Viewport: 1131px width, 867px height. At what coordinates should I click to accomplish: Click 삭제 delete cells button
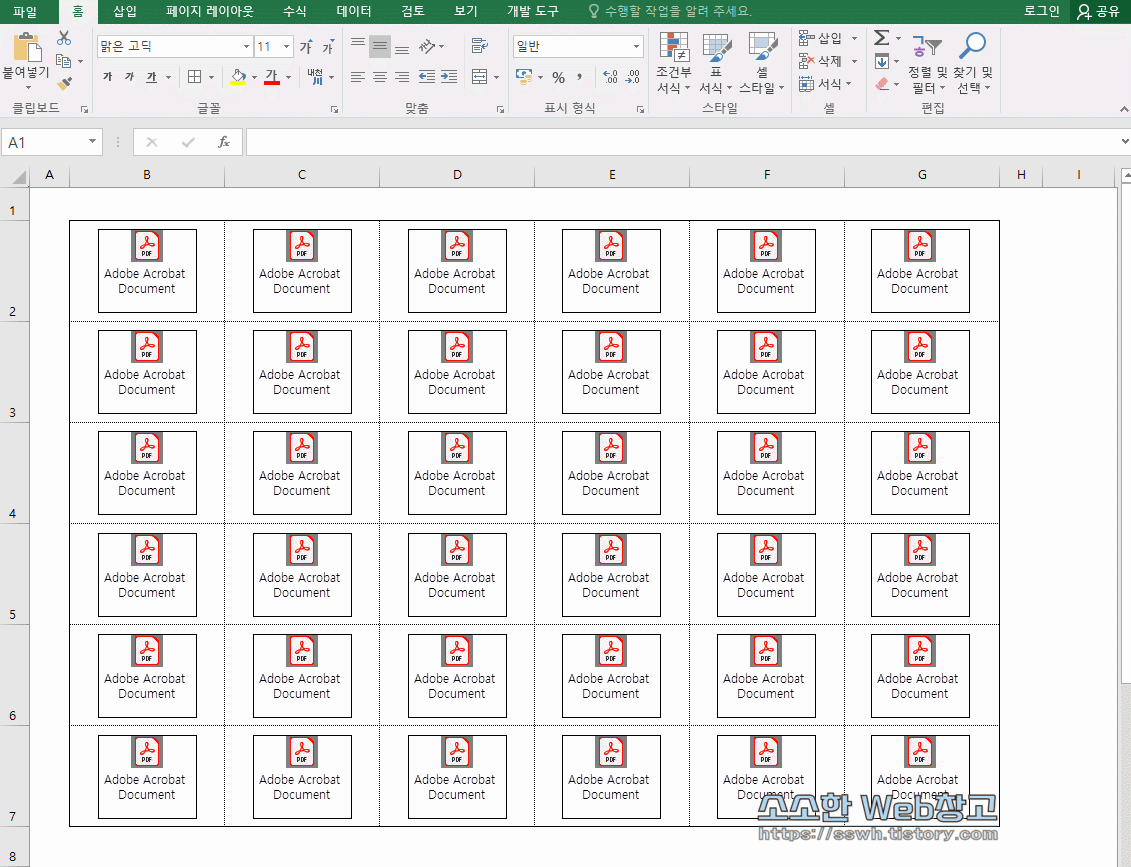[x=828, y=61]
